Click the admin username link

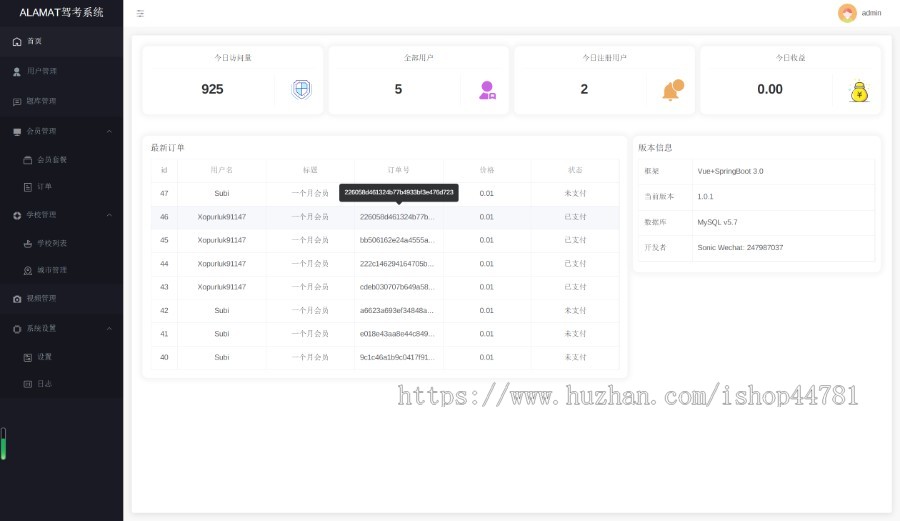click(871, 13)
